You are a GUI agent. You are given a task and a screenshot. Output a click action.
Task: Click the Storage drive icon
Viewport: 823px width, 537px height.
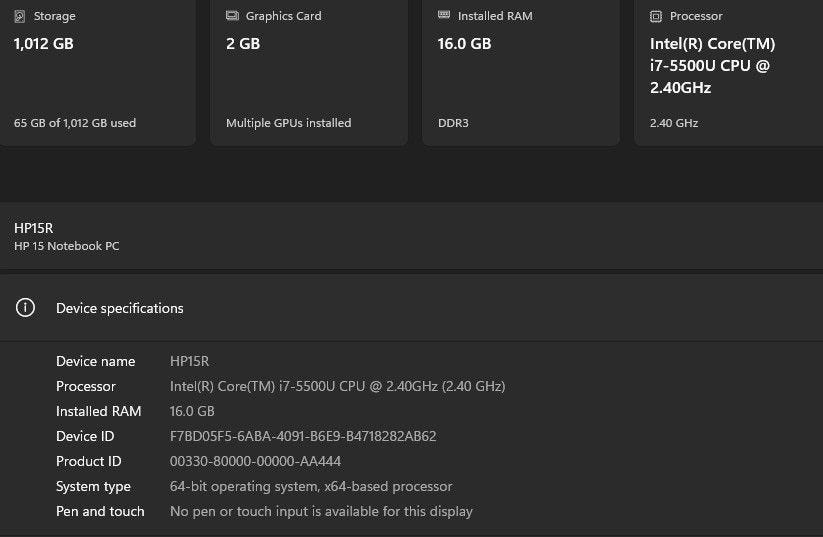point(20,16)
